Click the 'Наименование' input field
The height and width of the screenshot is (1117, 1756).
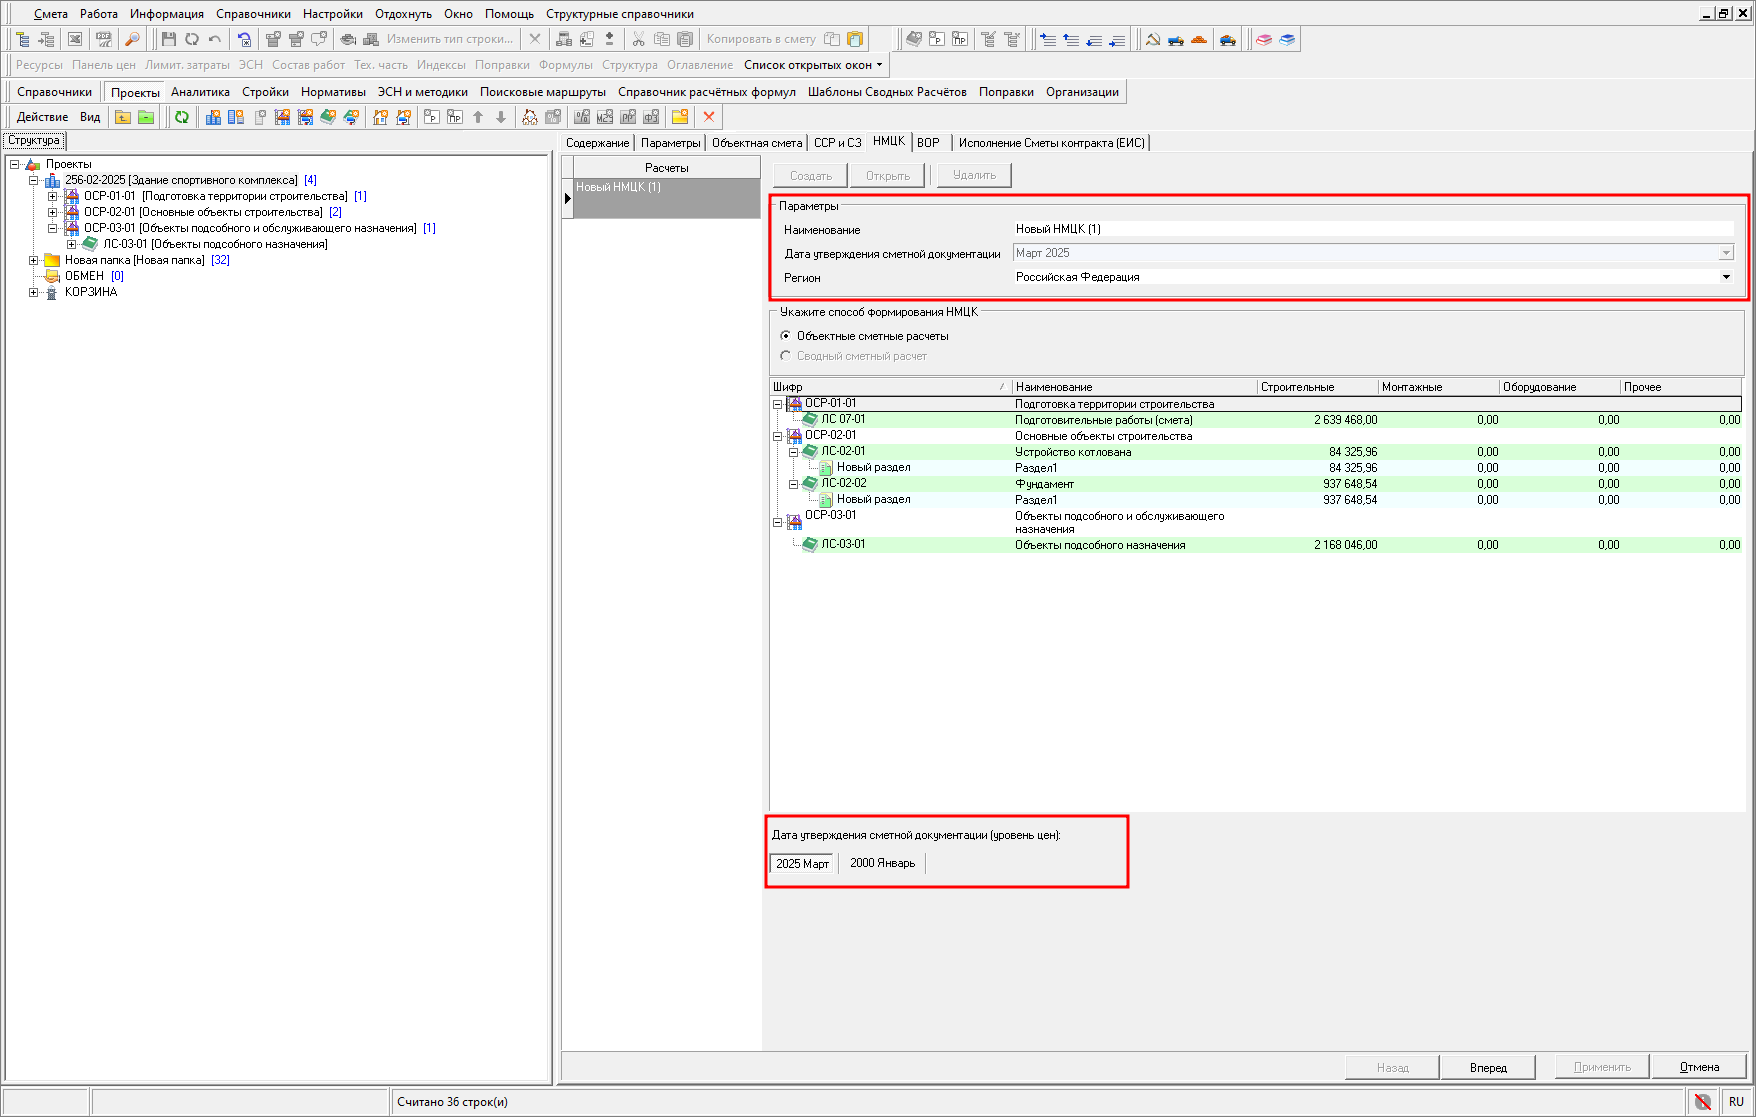(1372, 229)
